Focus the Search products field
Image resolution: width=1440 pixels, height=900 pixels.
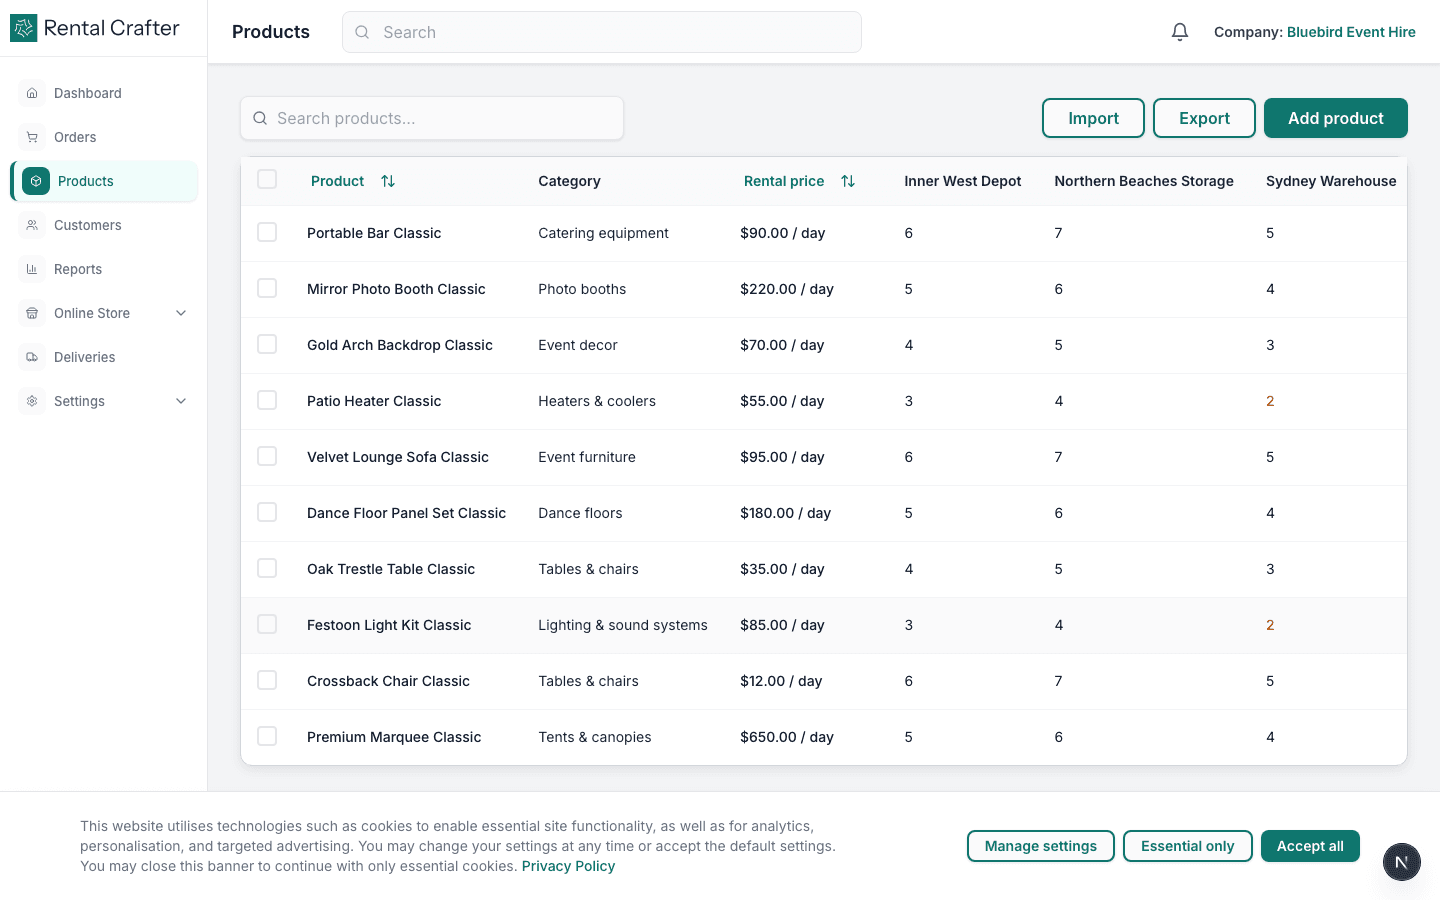click(x=432, y=118)
